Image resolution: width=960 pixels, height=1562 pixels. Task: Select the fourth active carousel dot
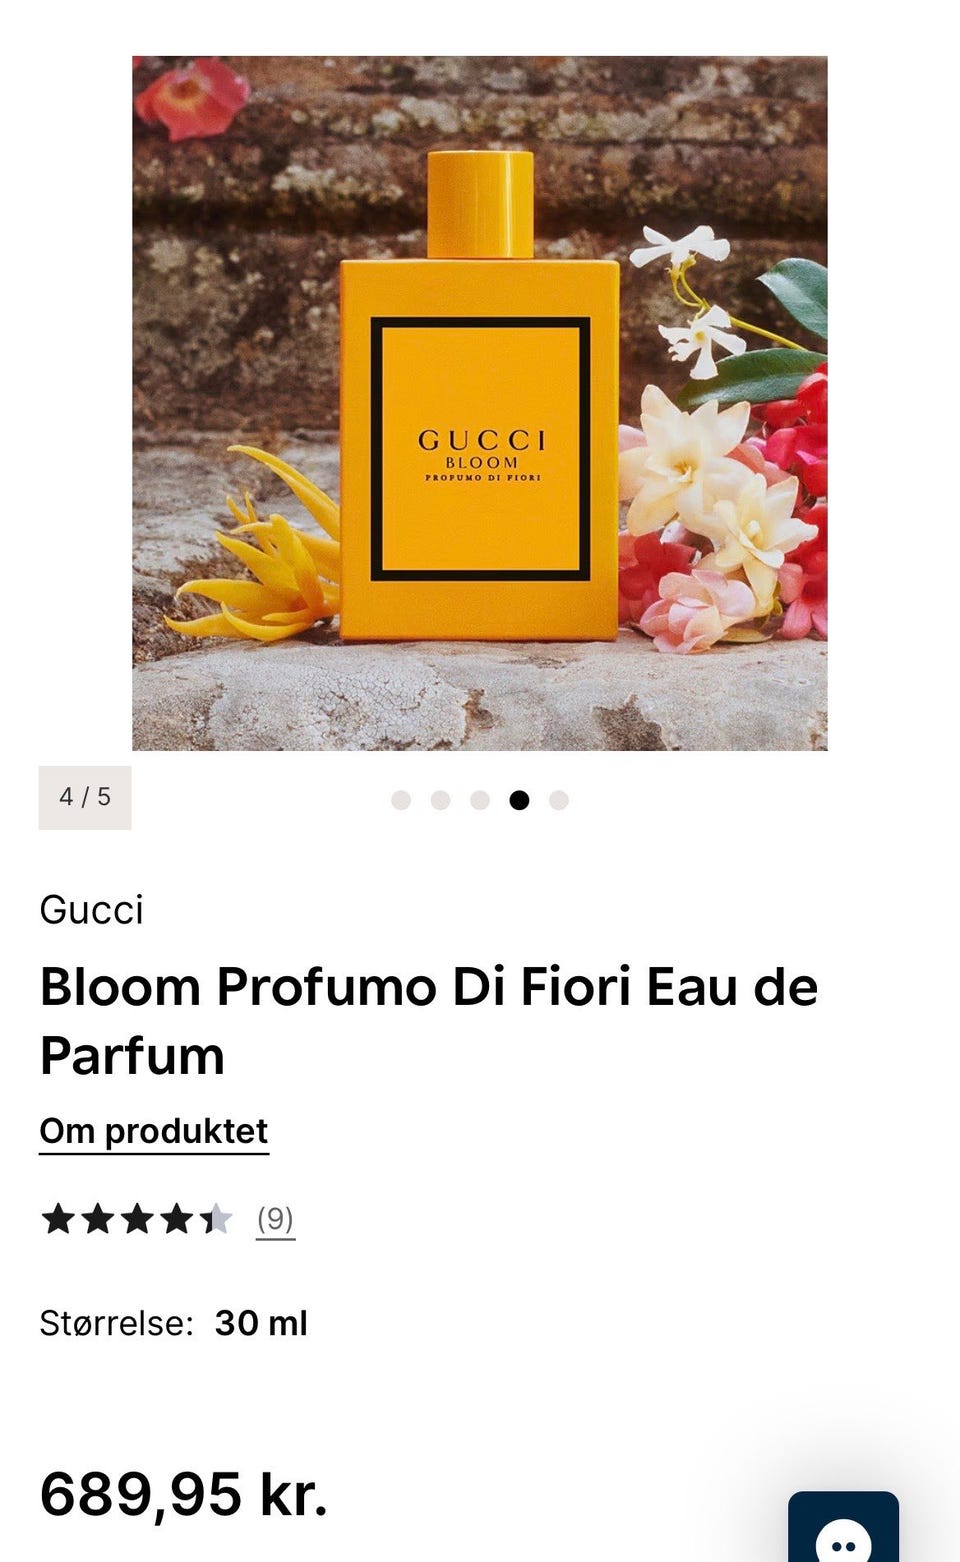[519, 800]
